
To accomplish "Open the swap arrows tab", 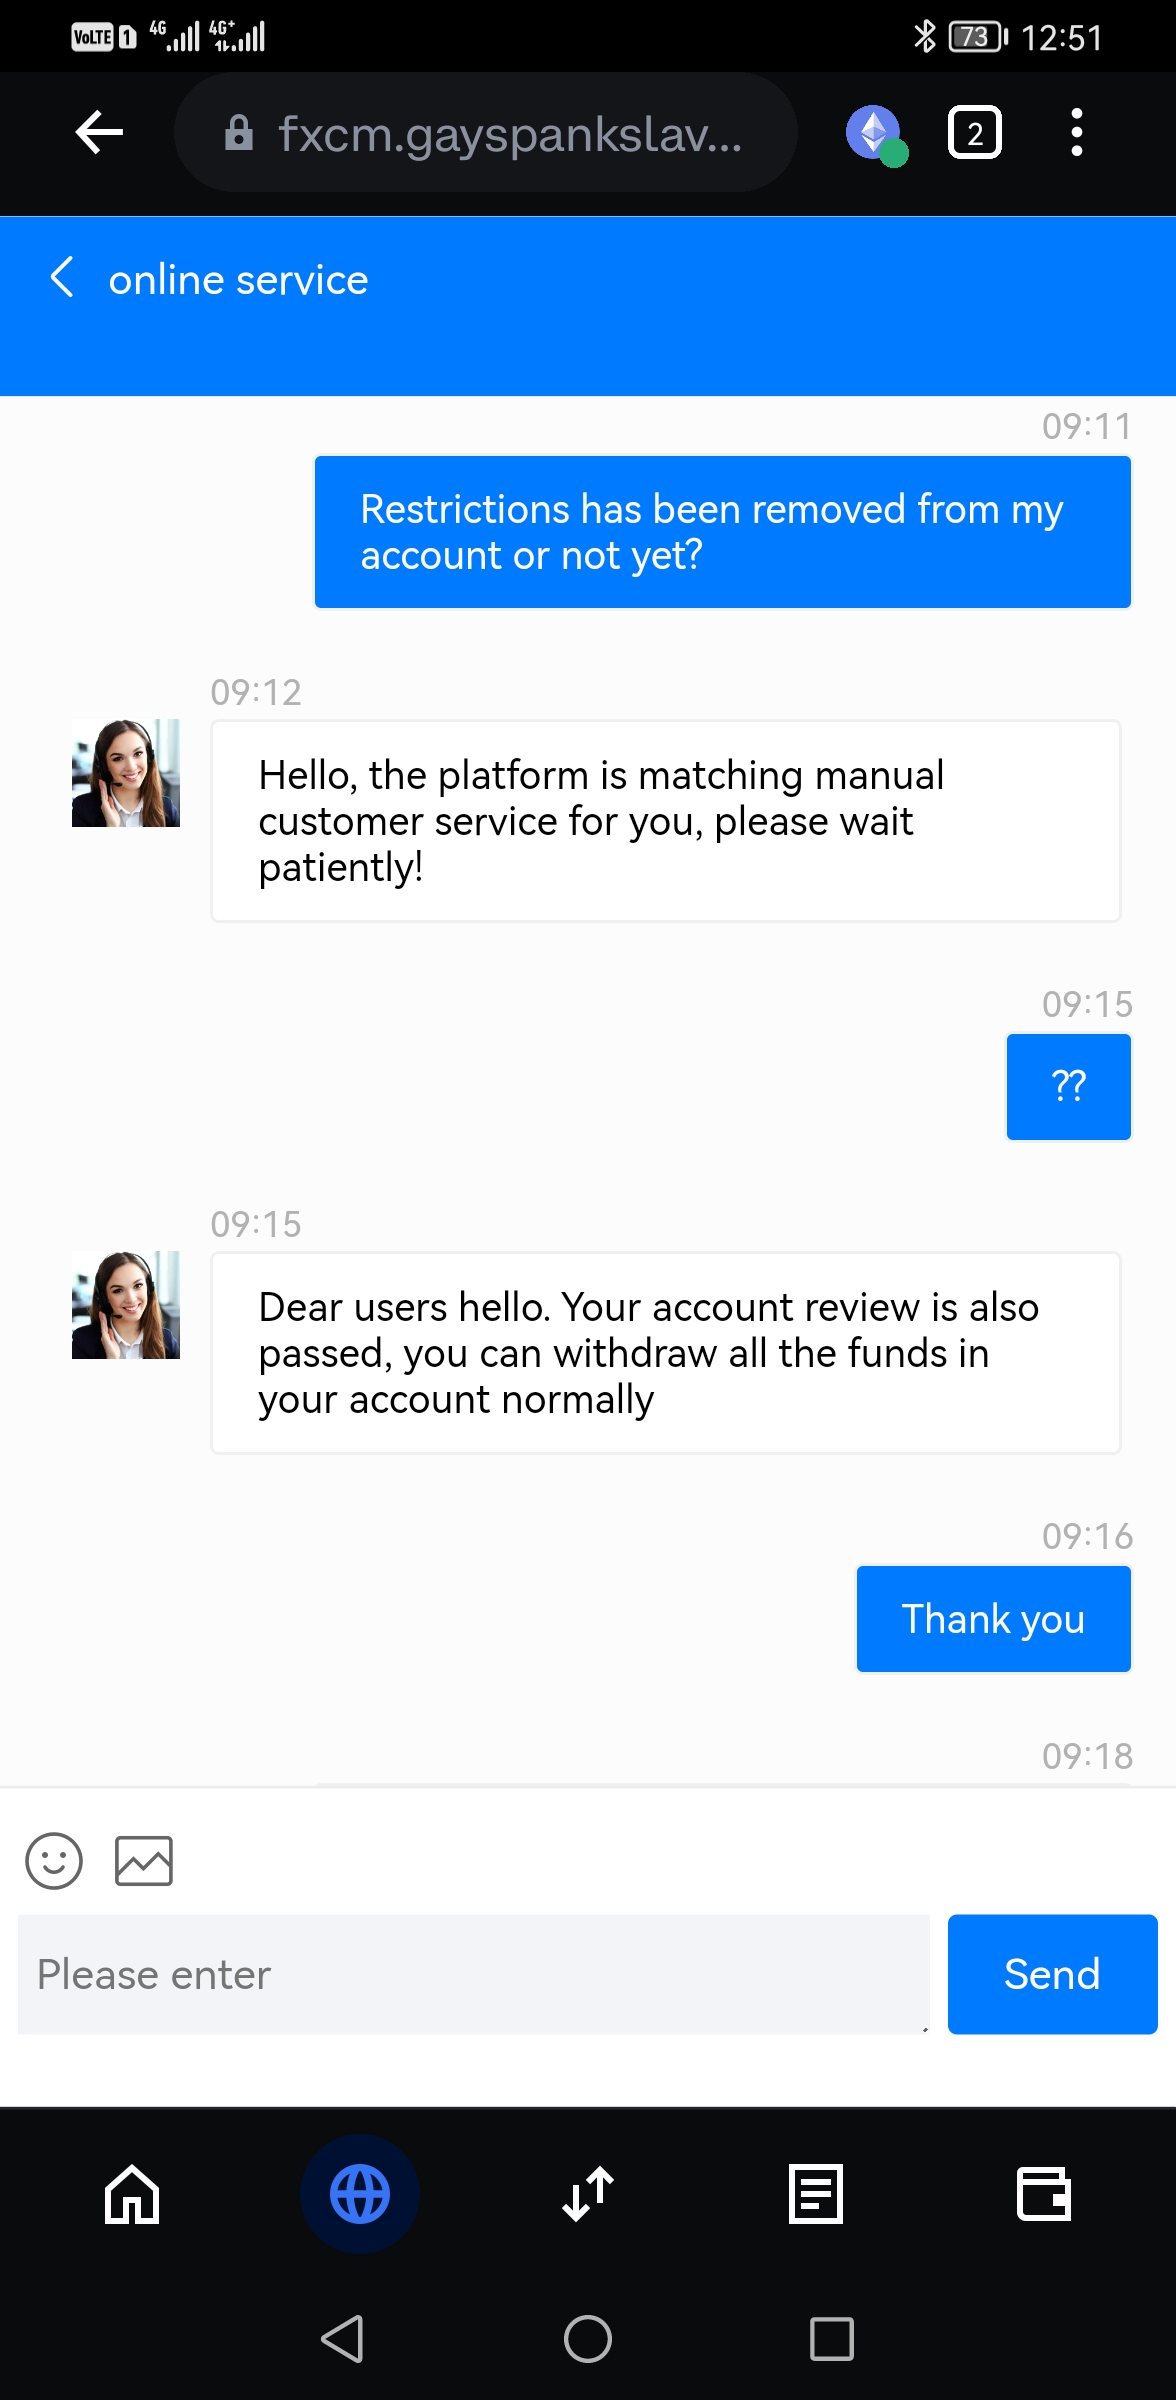I will click(x=588, y=2194).
